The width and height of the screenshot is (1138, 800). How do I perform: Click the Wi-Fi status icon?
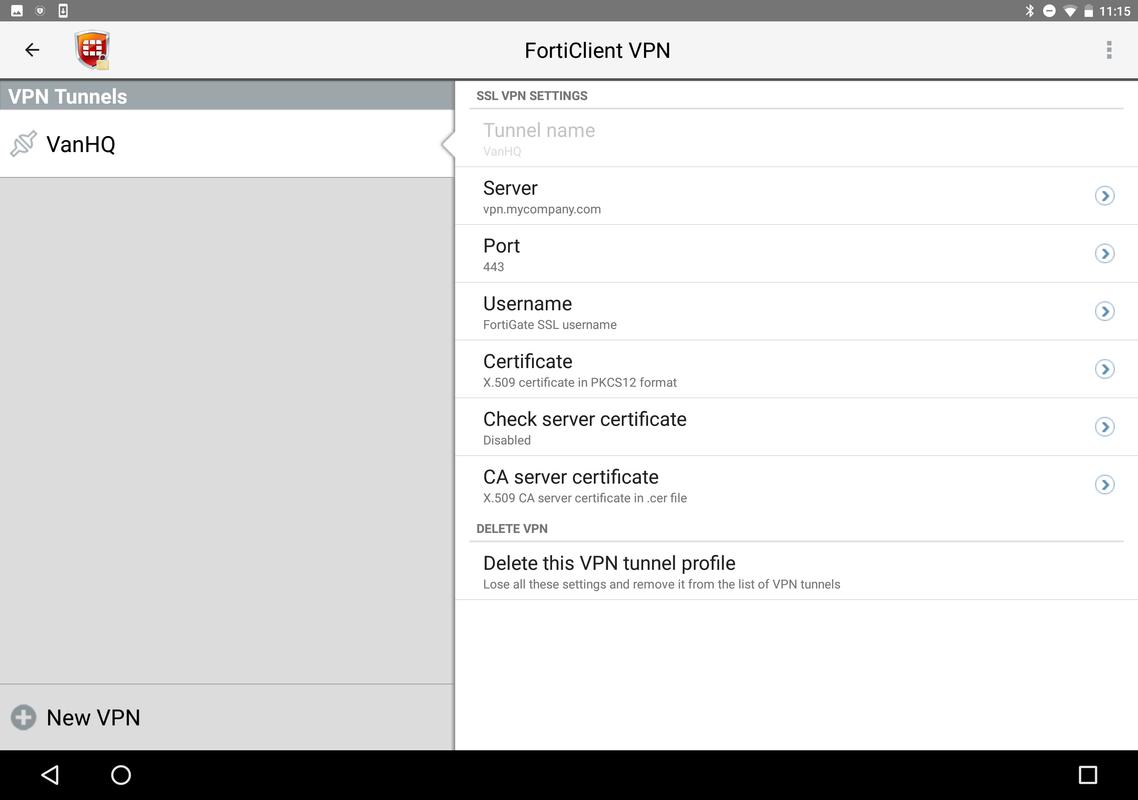[x=1069, y=11]
